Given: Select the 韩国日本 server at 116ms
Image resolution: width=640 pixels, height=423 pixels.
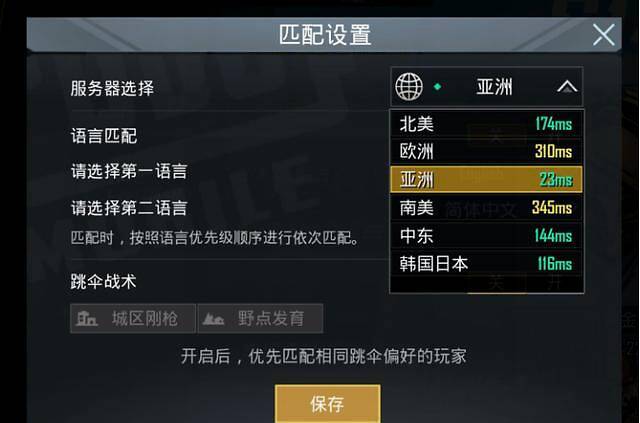Looking at the screenshot, I should (x=487, y=264).
